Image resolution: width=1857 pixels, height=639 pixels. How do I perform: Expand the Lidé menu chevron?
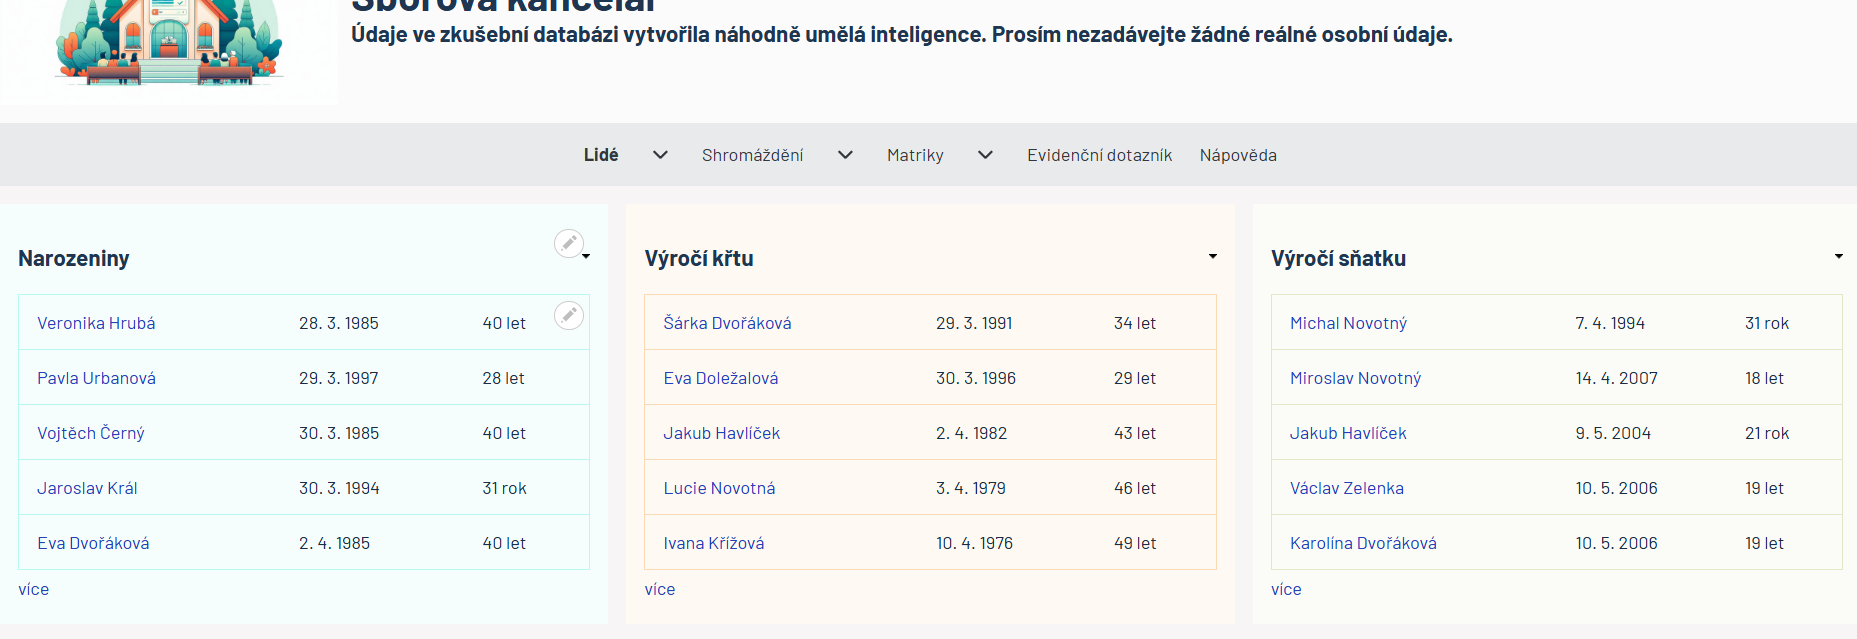[x=660, y=155]
